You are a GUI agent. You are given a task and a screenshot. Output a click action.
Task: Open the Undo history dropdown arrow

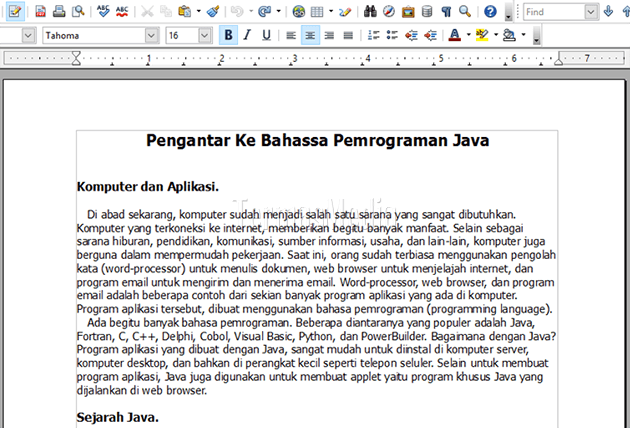(x=251, y=12)
